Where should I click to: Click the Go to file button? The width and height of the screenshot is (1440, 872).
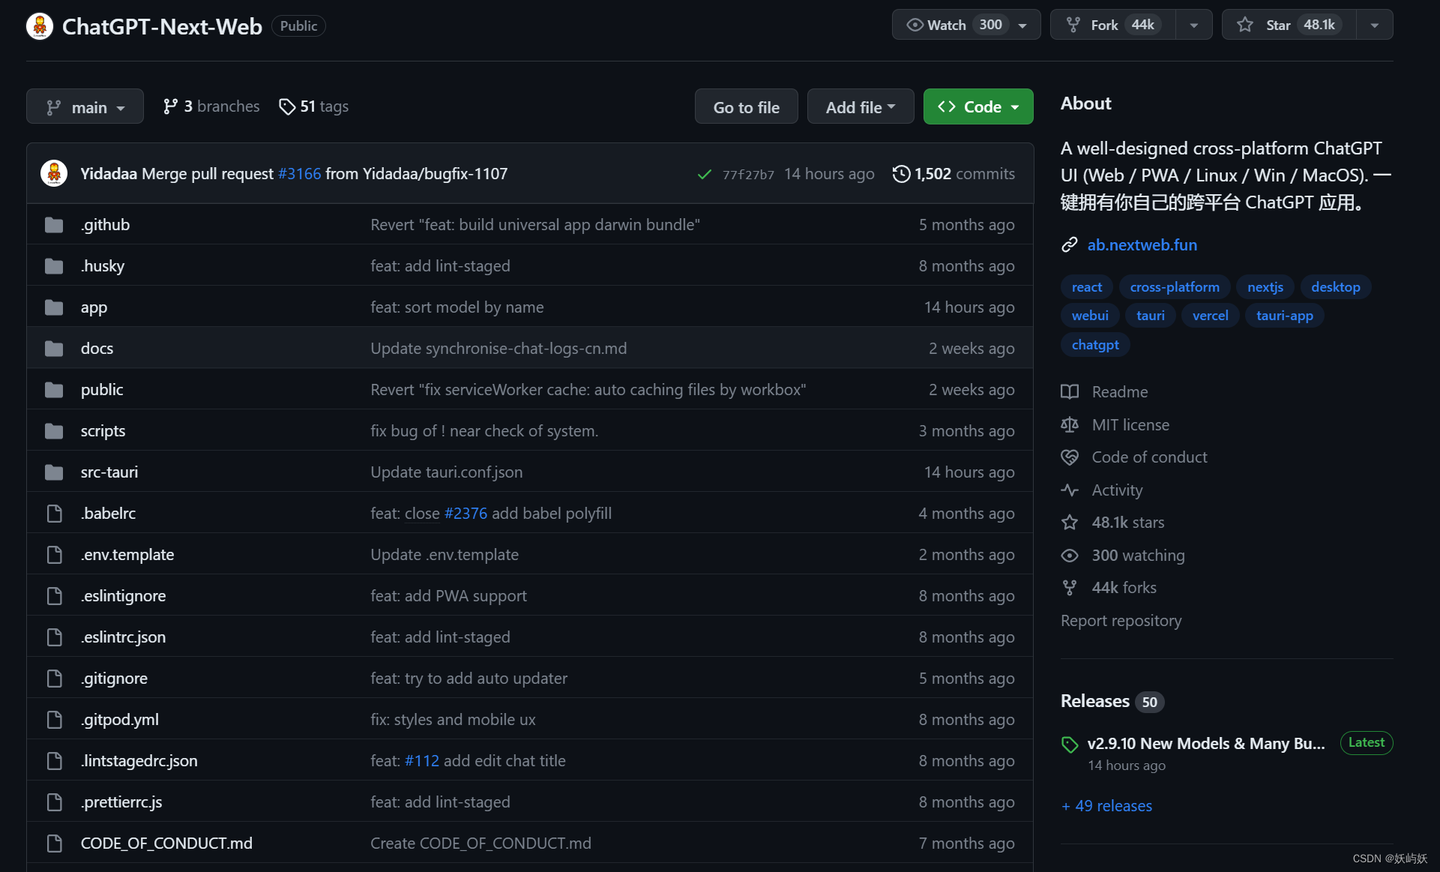pyautogui.click(x=746, y=107)
